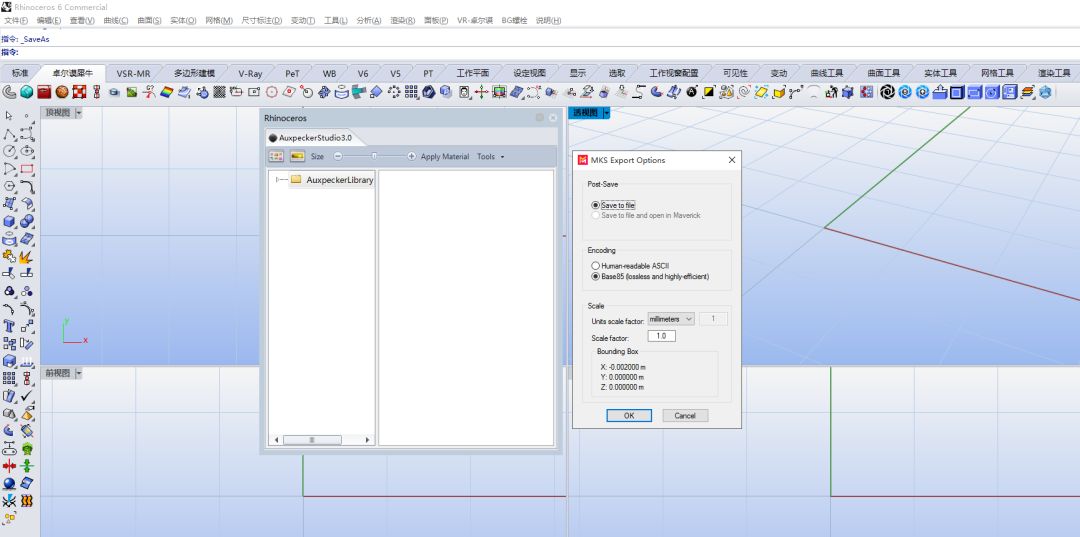1080x537 pixels.
Task: Select the Join puzzle-piece tool
Action: 9,257
